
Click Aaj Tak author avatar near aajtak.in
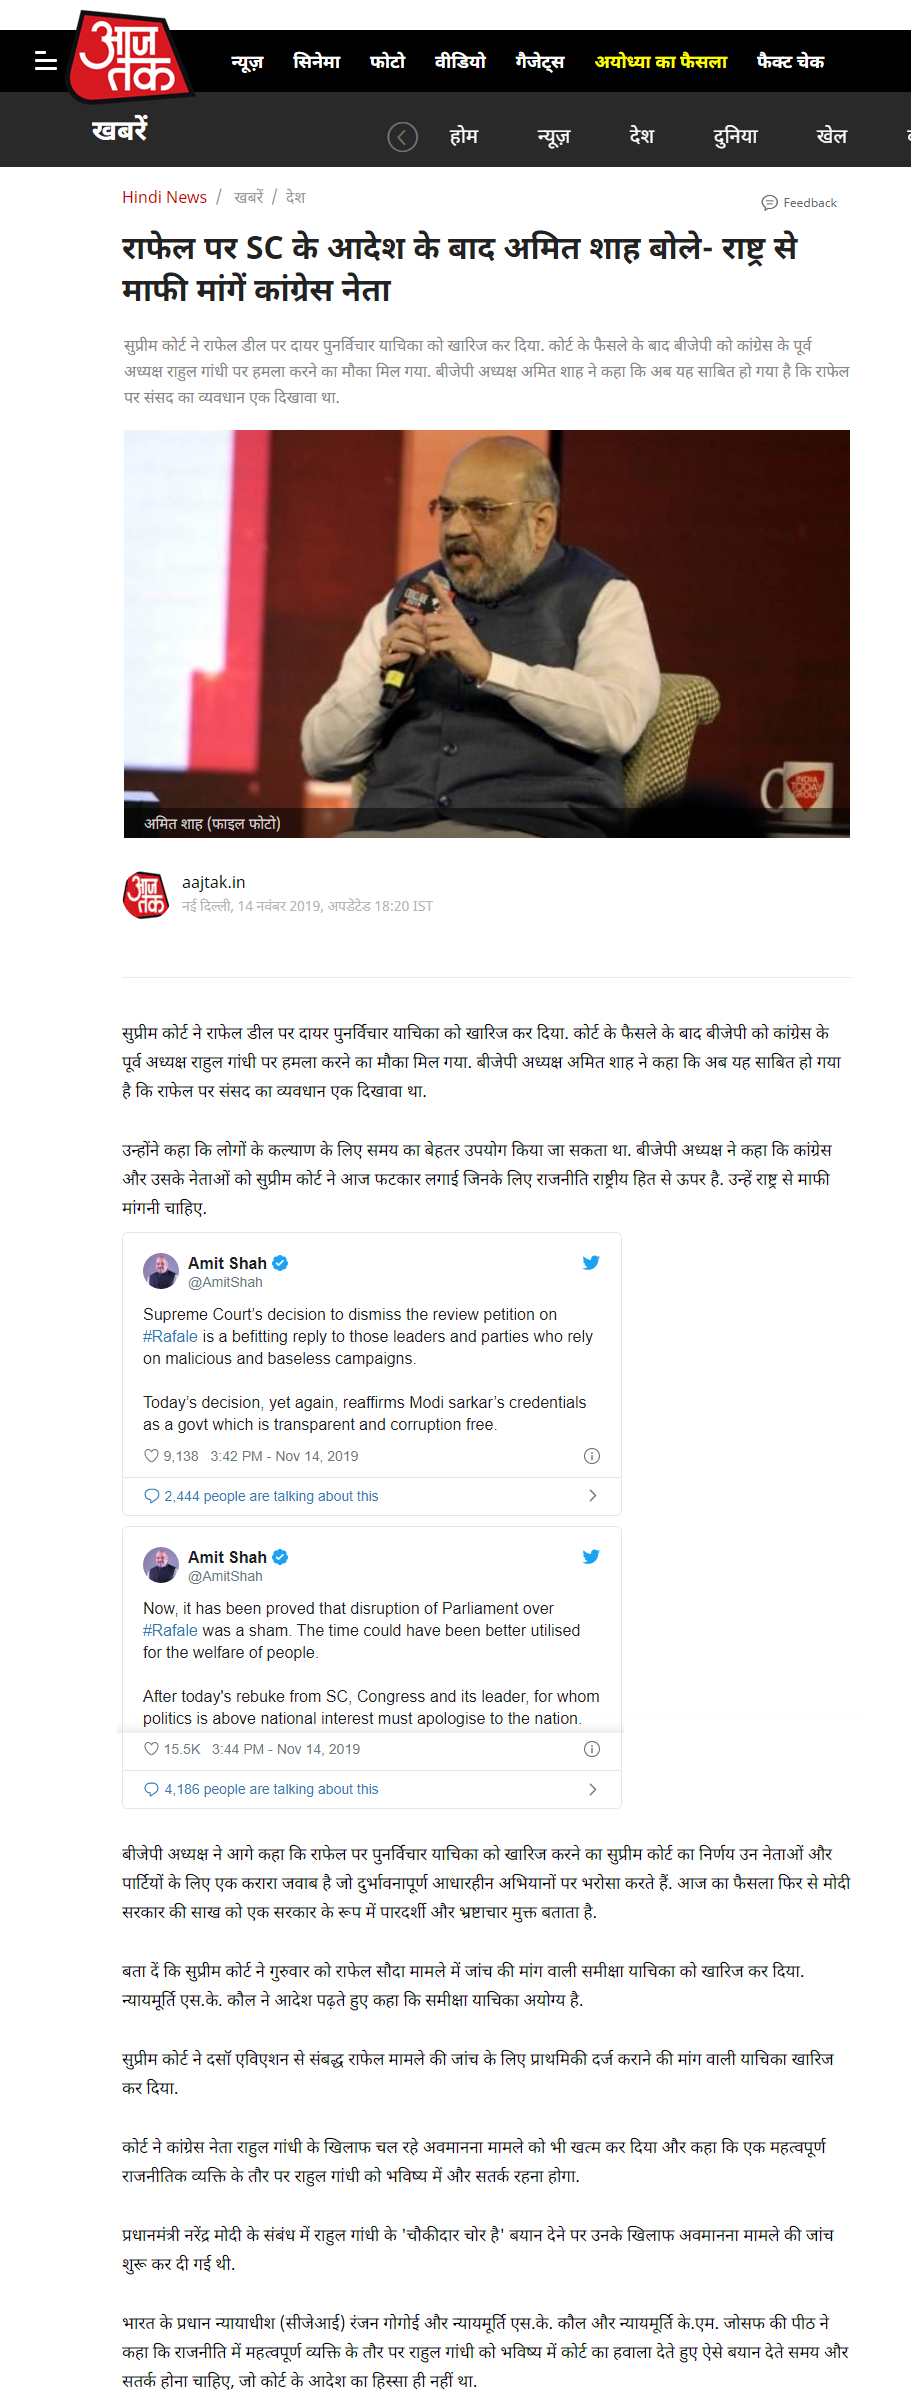click(x=146, y=894)
